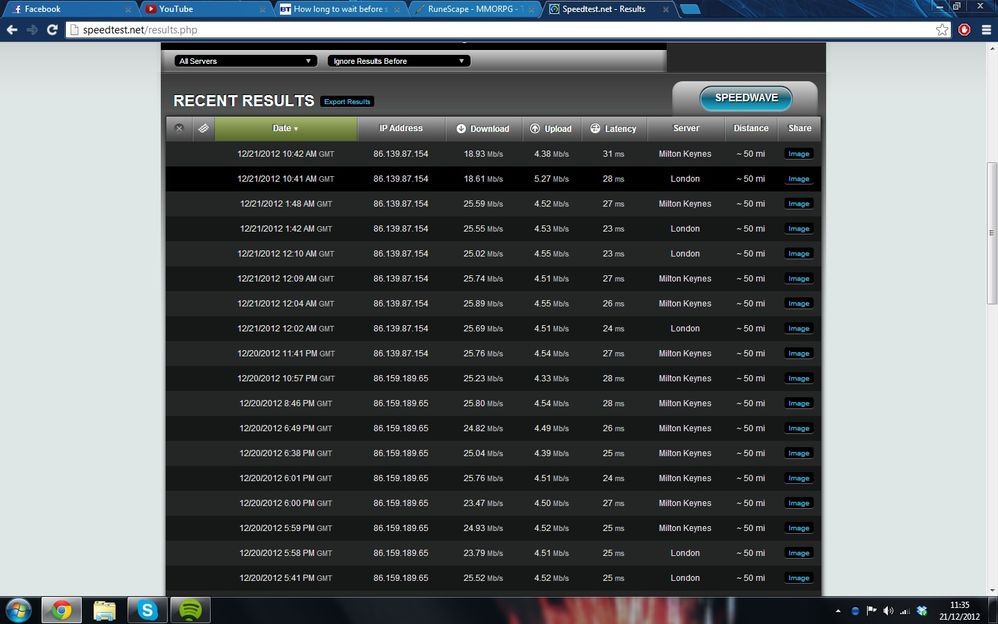Expand the Ignore Results Before dropdown
The image size is (998, 624).
(399, 61)
